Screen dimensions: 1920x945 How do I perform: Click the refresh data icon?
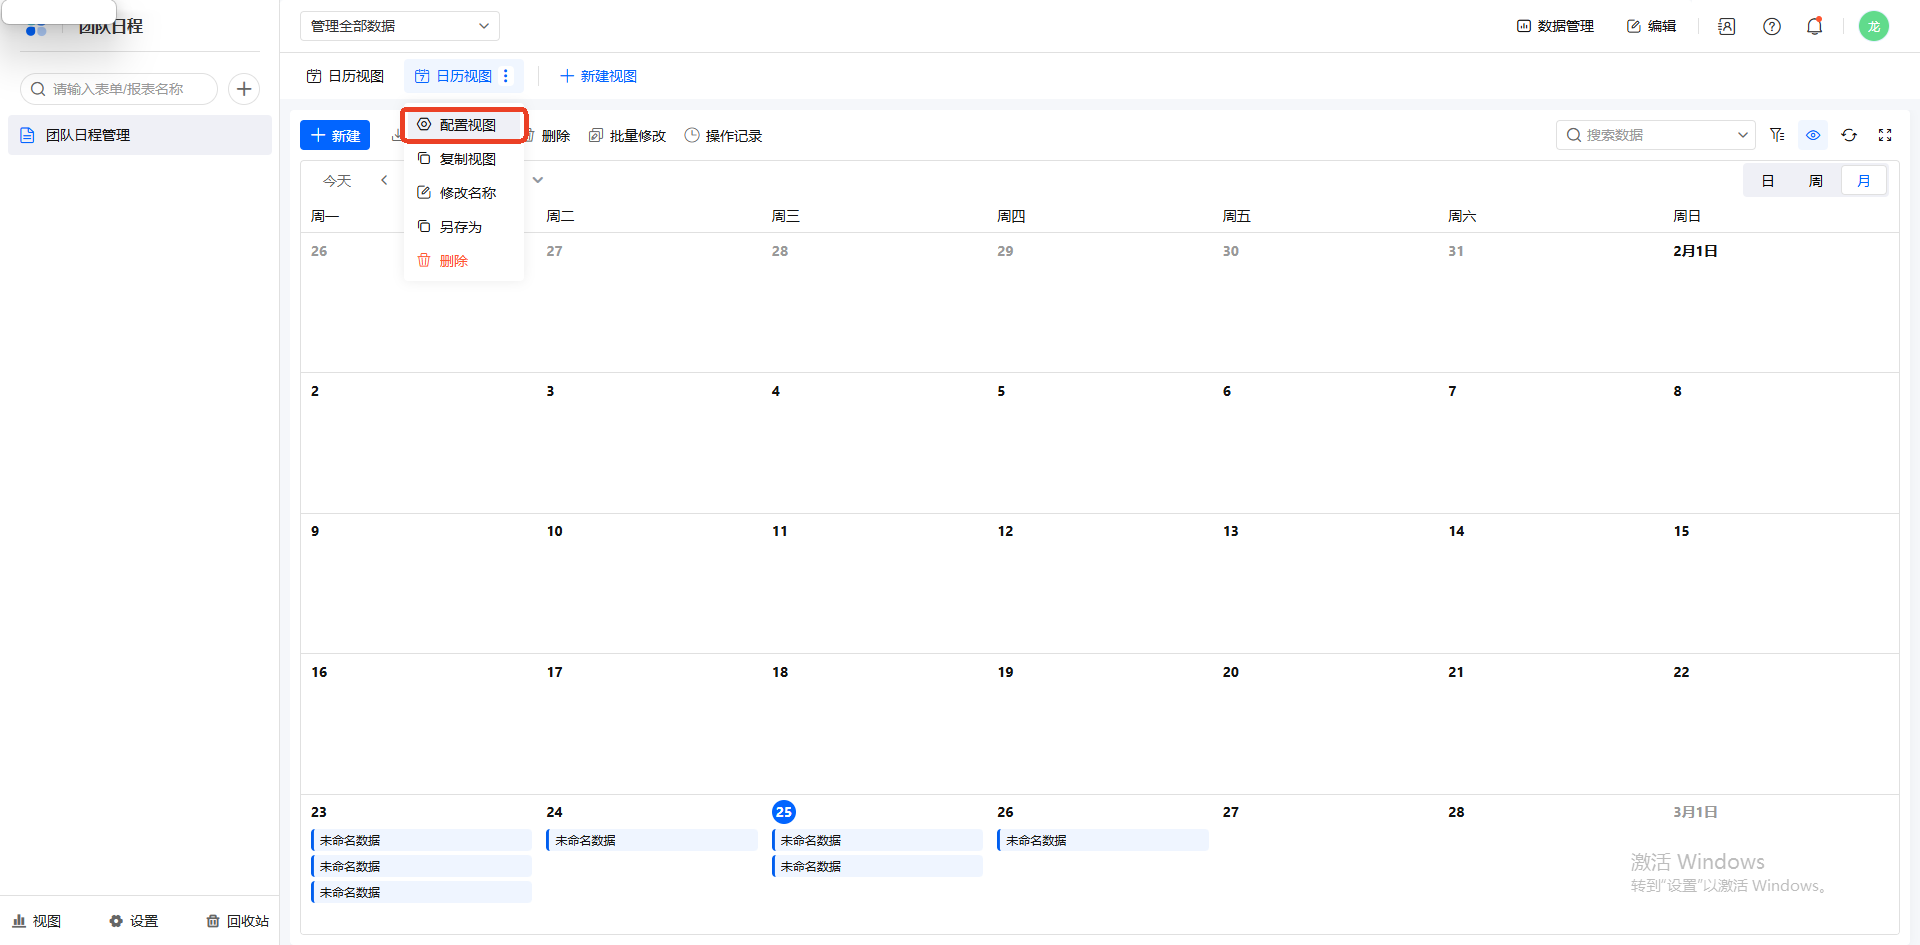pyautogui.click(x=1849, y=135)
